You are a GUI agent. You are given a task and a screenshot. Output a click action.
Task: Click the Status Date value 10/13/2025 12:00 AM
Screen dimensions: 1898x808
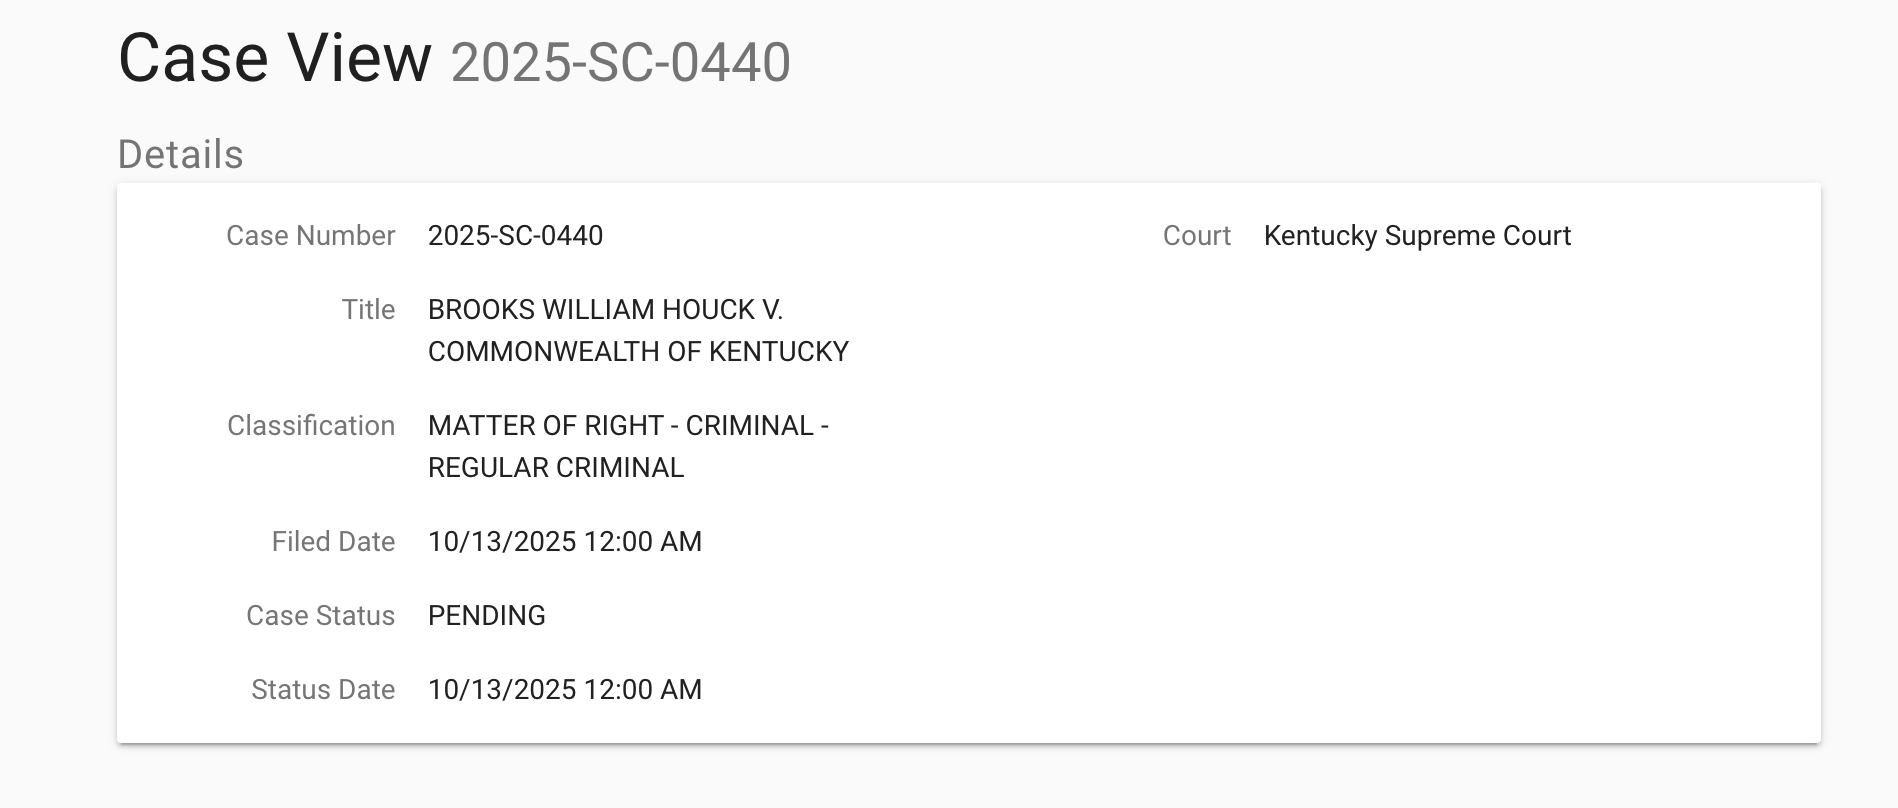click(565, 690)
